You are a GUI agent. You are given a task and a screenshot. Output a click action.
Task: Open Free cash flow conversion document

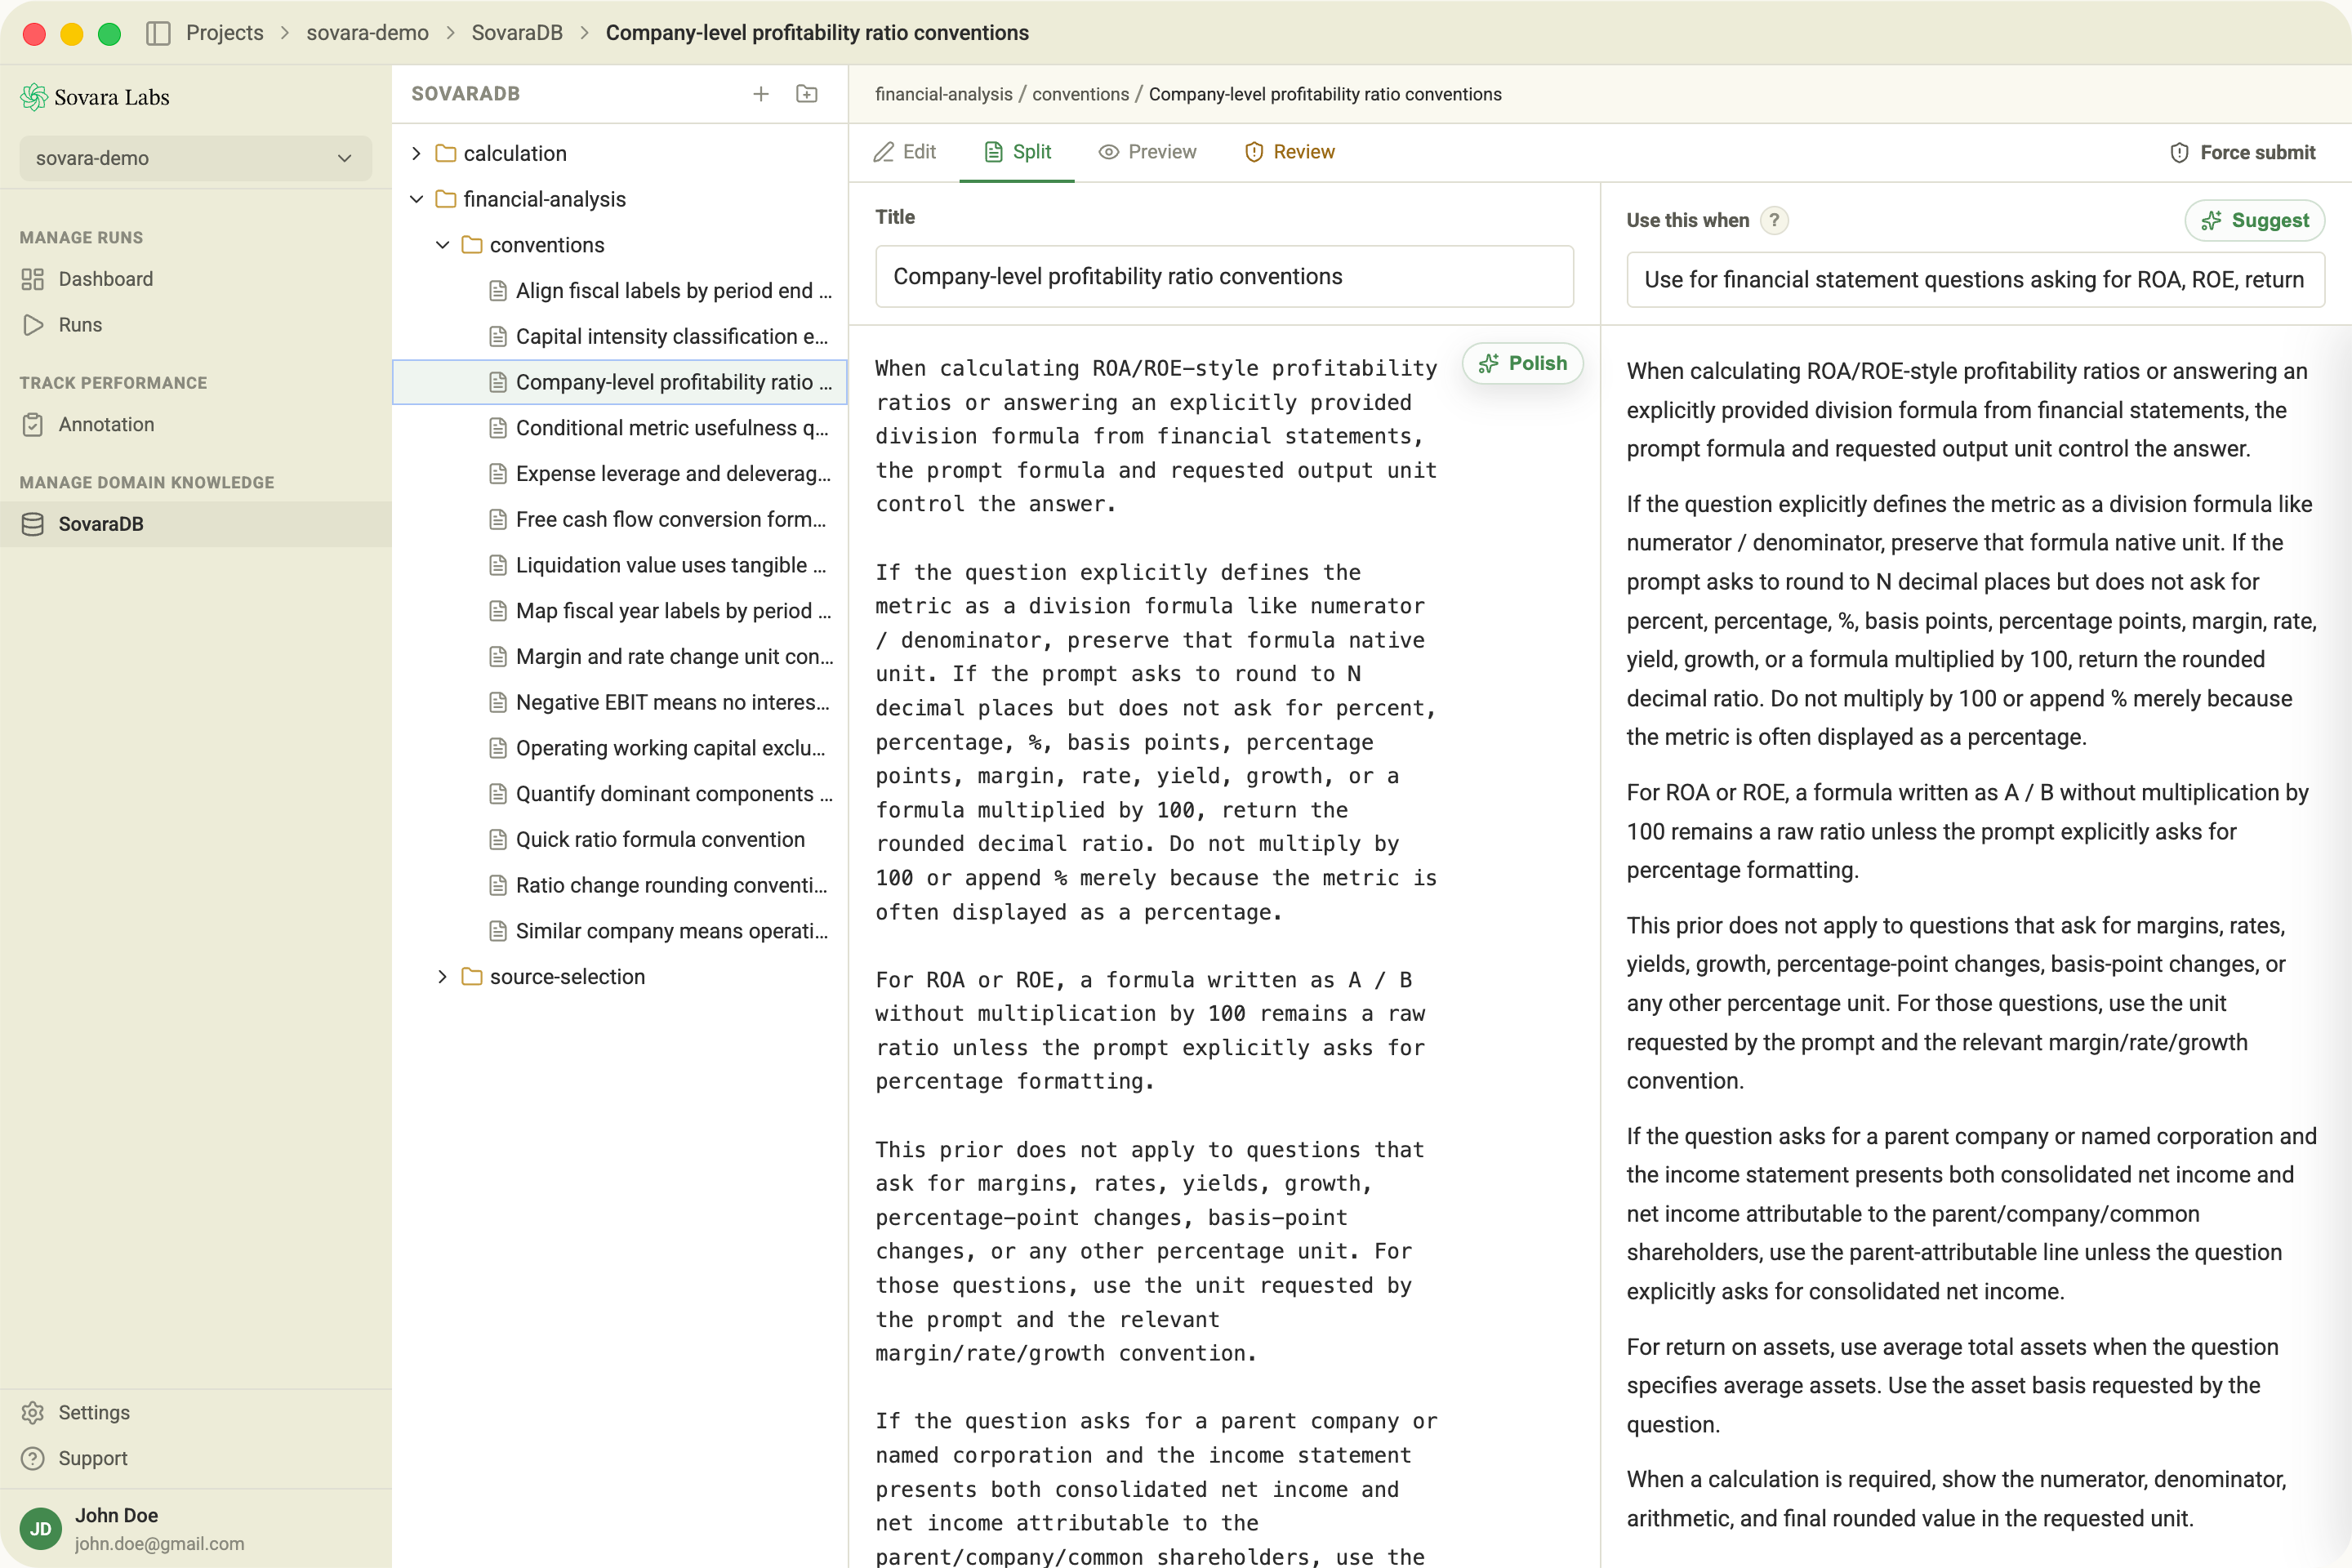click(x=620, y=519)
